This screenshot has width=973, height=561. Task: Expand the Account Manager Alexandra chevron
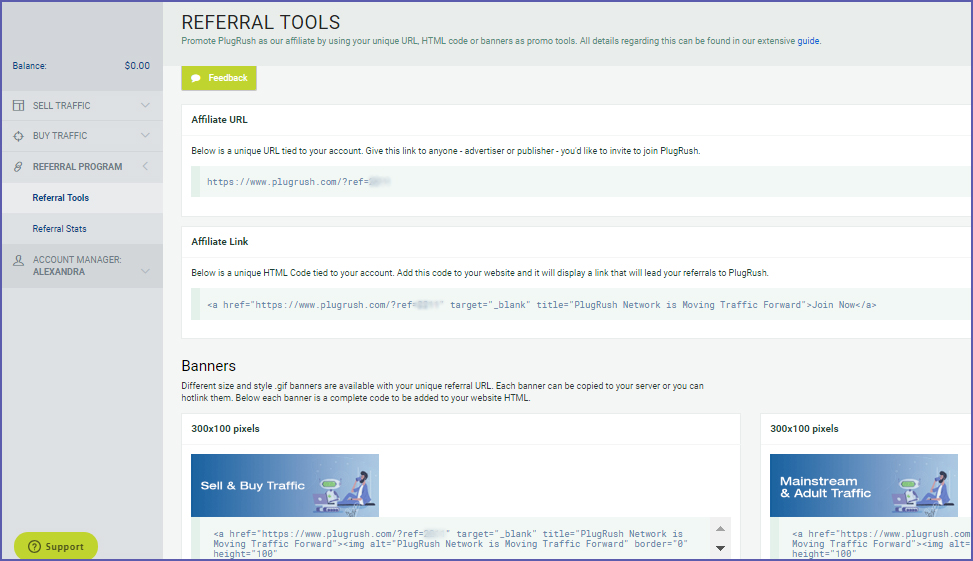click(145, 271)
